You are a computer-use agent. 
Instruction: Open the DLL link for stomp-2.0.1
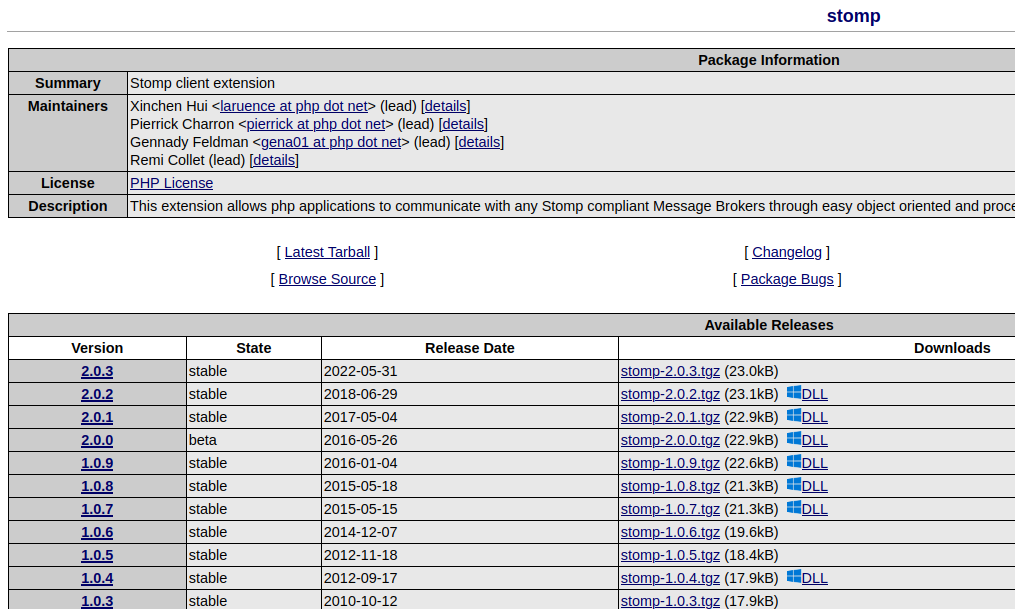point(814,417)
